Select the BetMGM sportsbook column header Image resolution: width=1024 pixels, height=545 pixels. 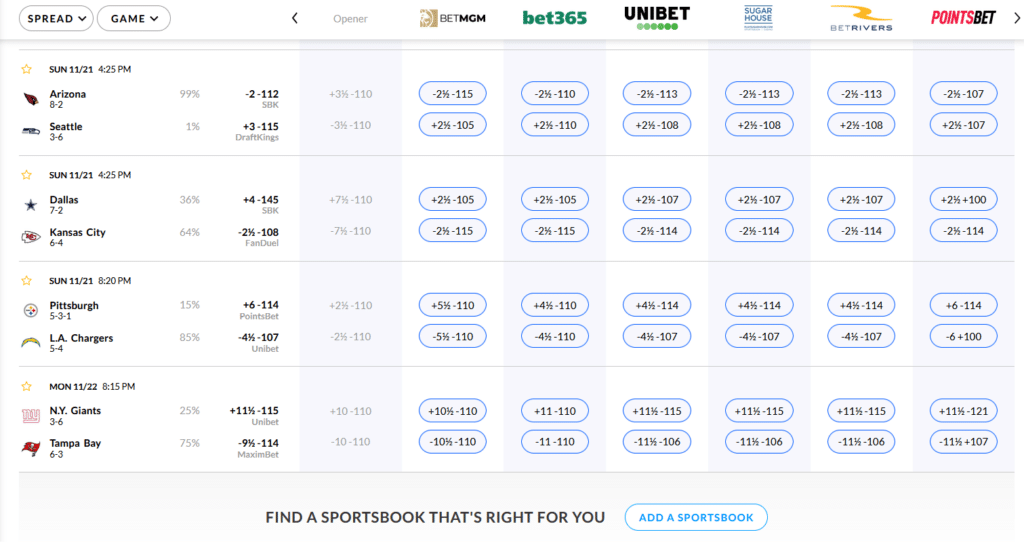click(451, 18)
